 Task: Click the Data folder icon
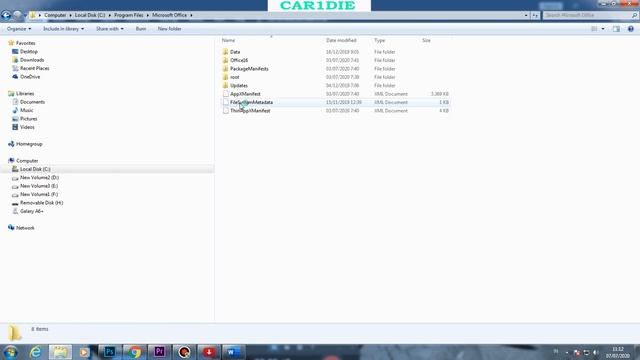point(225,52)
